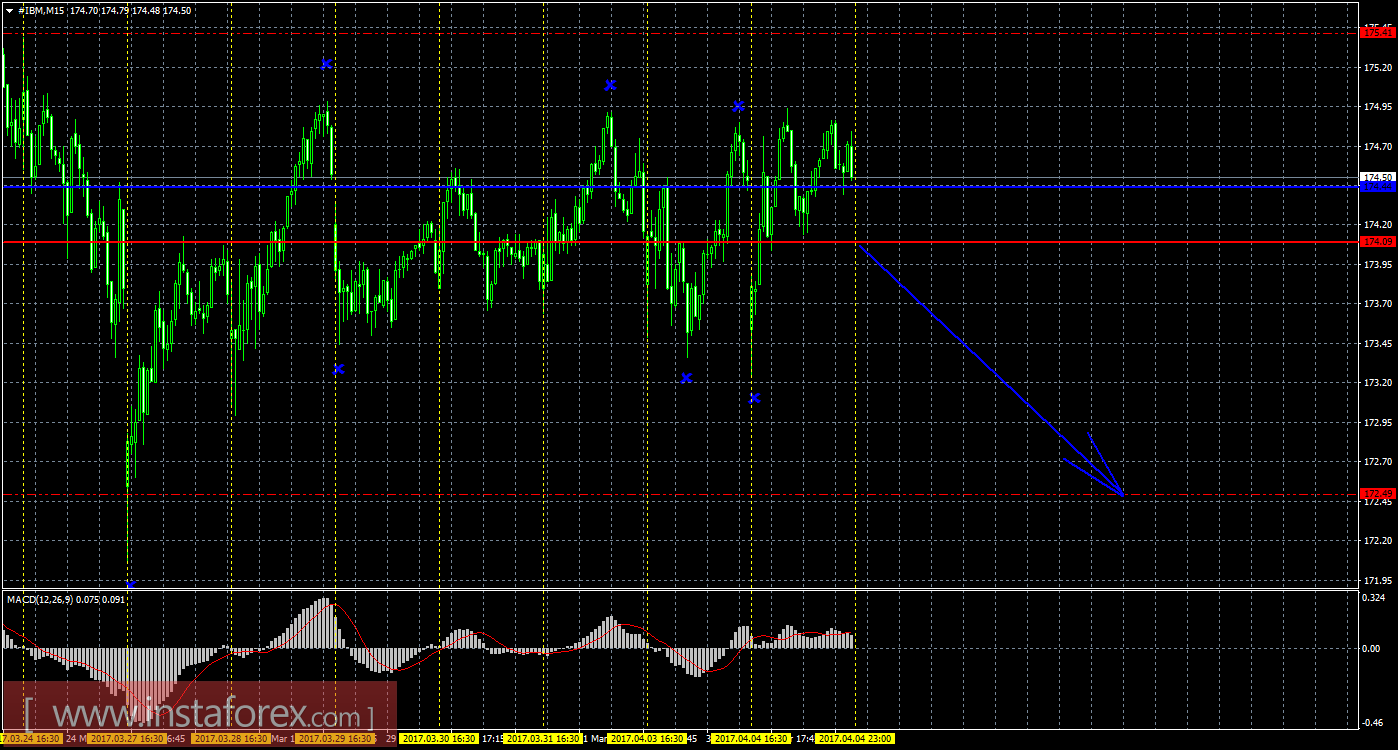Click the 2017.03.31 16:30 date marker

(x=543, y=739)
